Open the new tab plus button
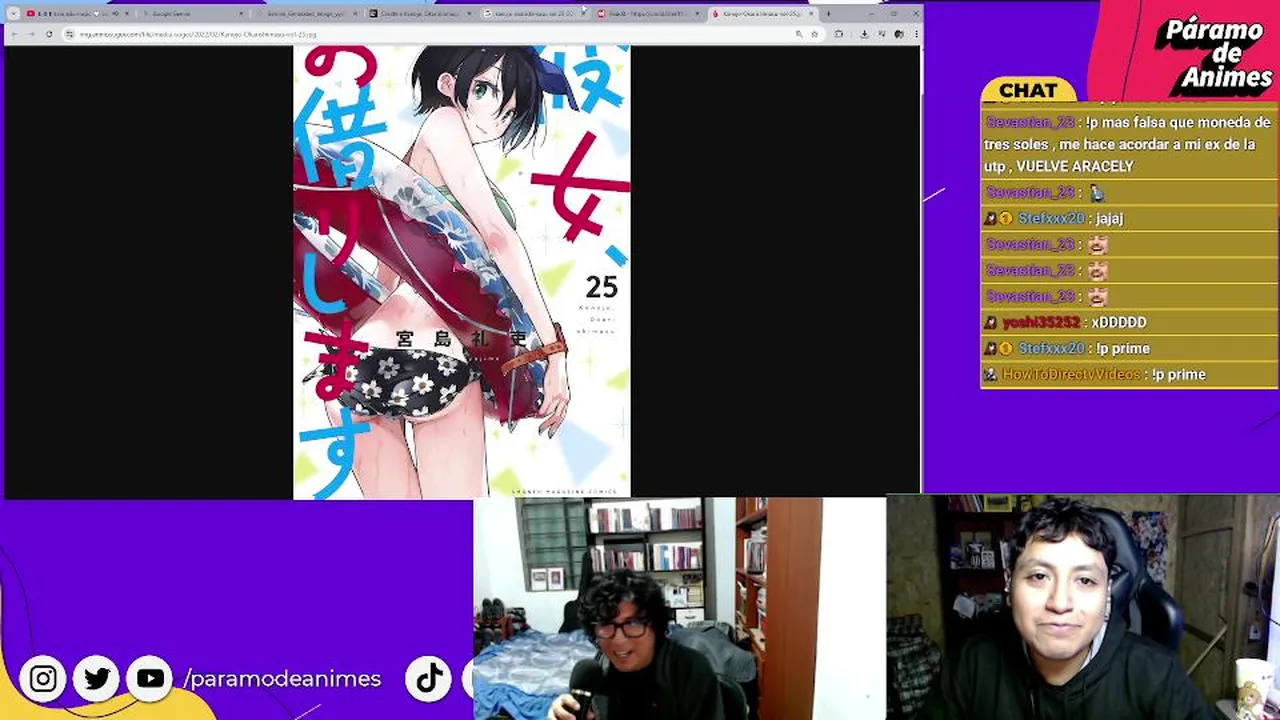The height and width of the screenshot is (720, 1280). 828,14
